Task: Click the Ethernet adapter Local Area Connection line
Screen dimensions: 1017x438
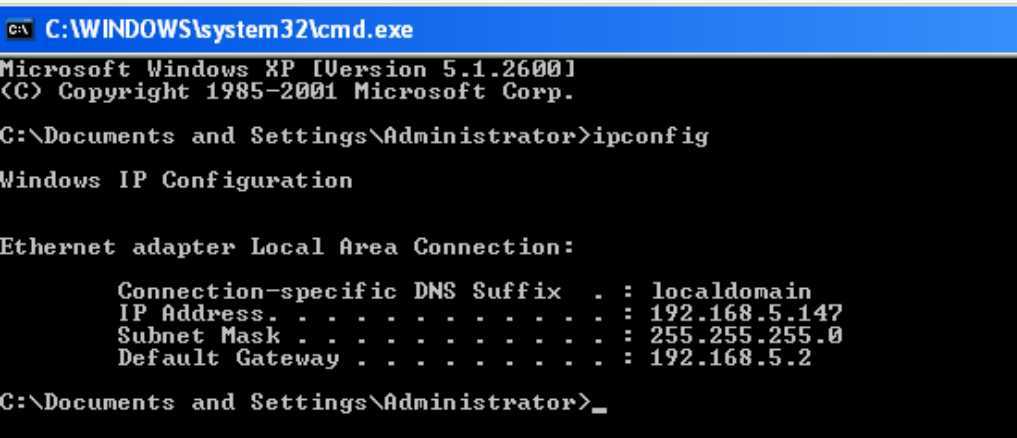Action: [287, 247]
